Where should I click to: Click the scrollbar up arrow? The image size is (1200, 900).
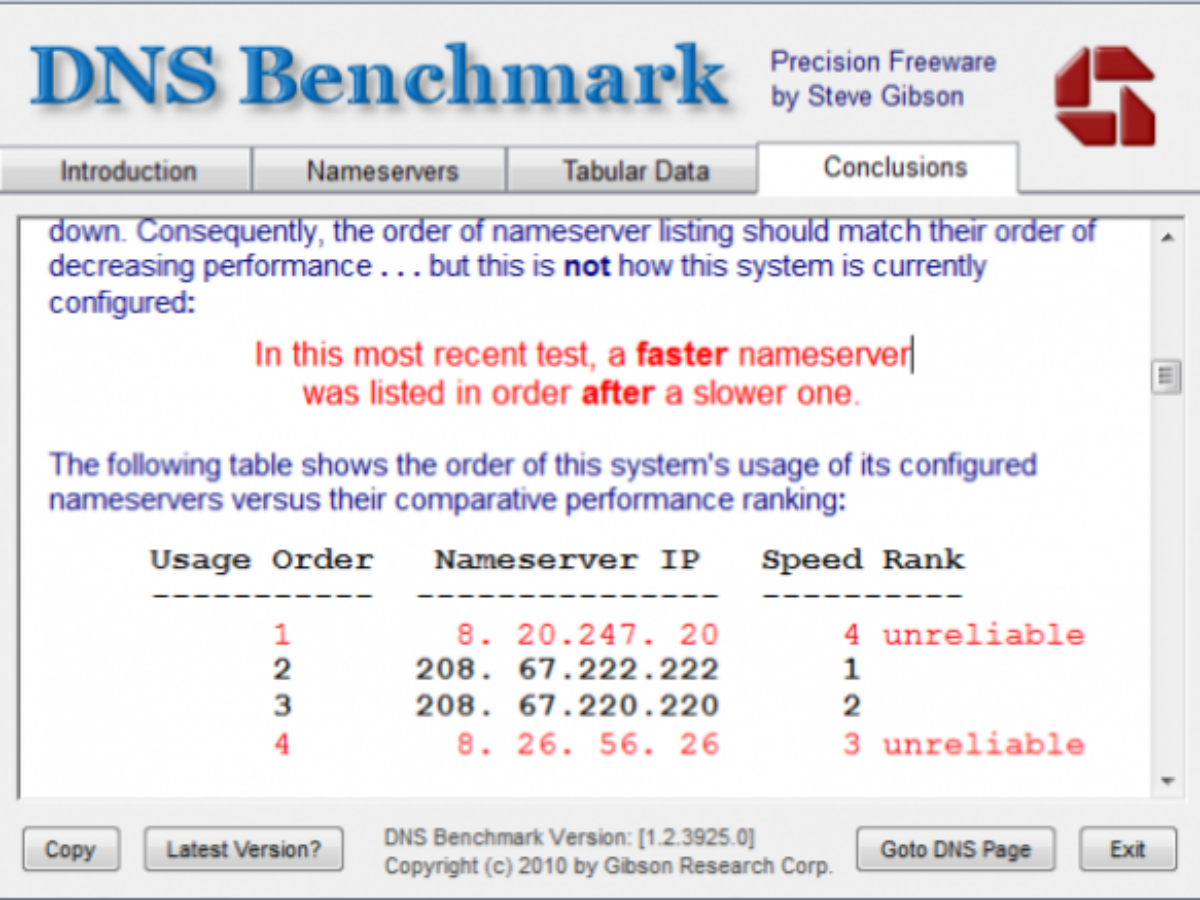coord(1166,237)
